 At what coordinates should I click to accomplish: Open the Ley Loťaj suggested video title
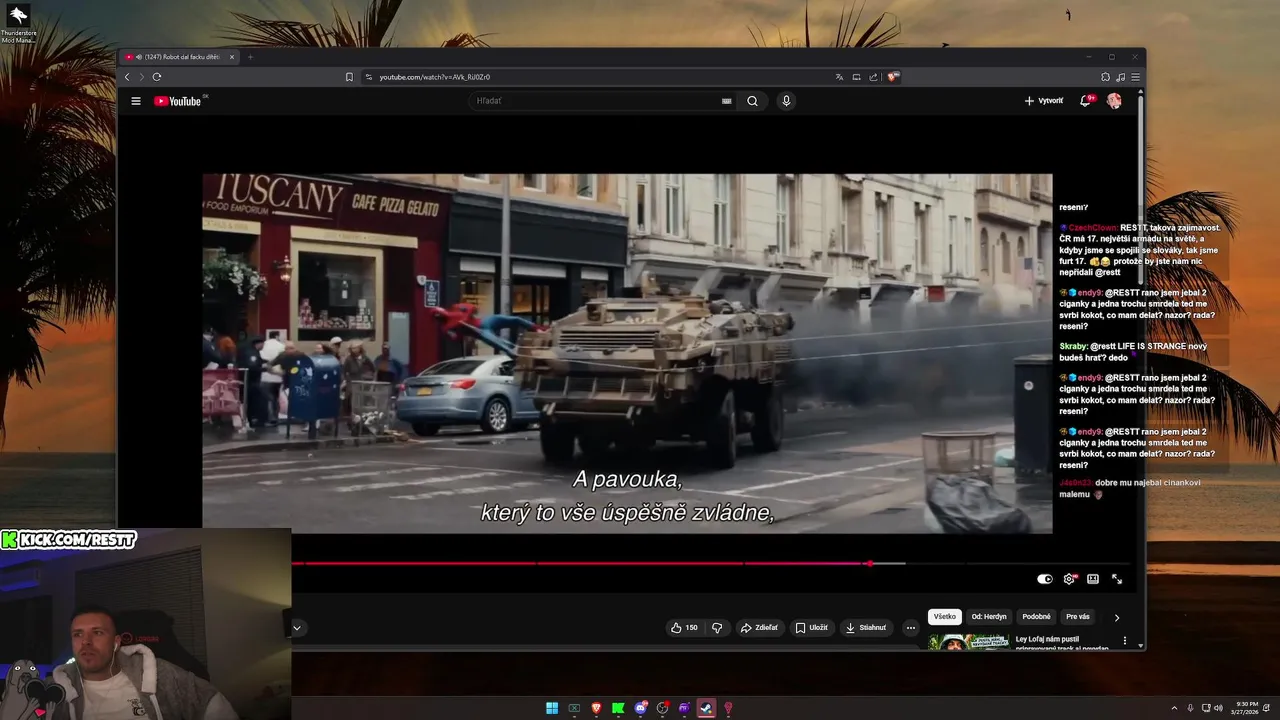pyautogui.click(x=1062, y=643)
